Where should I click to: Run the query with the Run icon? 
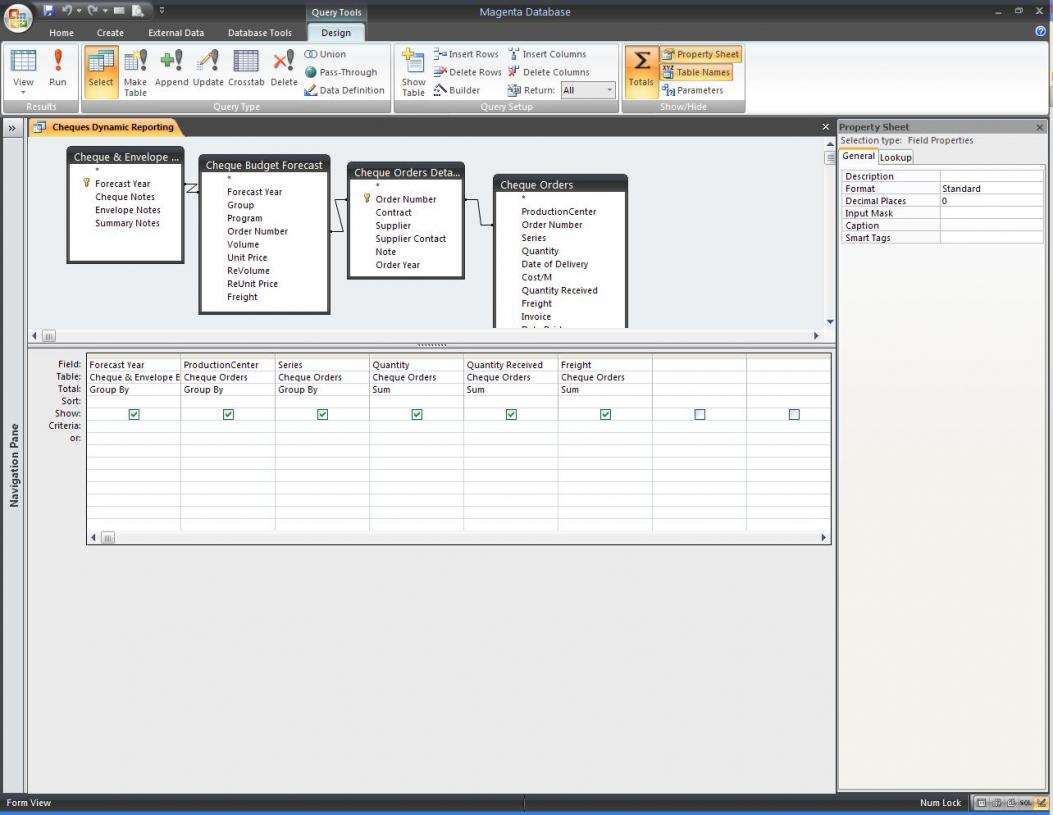pyautogui.click(x=58, y=69)
